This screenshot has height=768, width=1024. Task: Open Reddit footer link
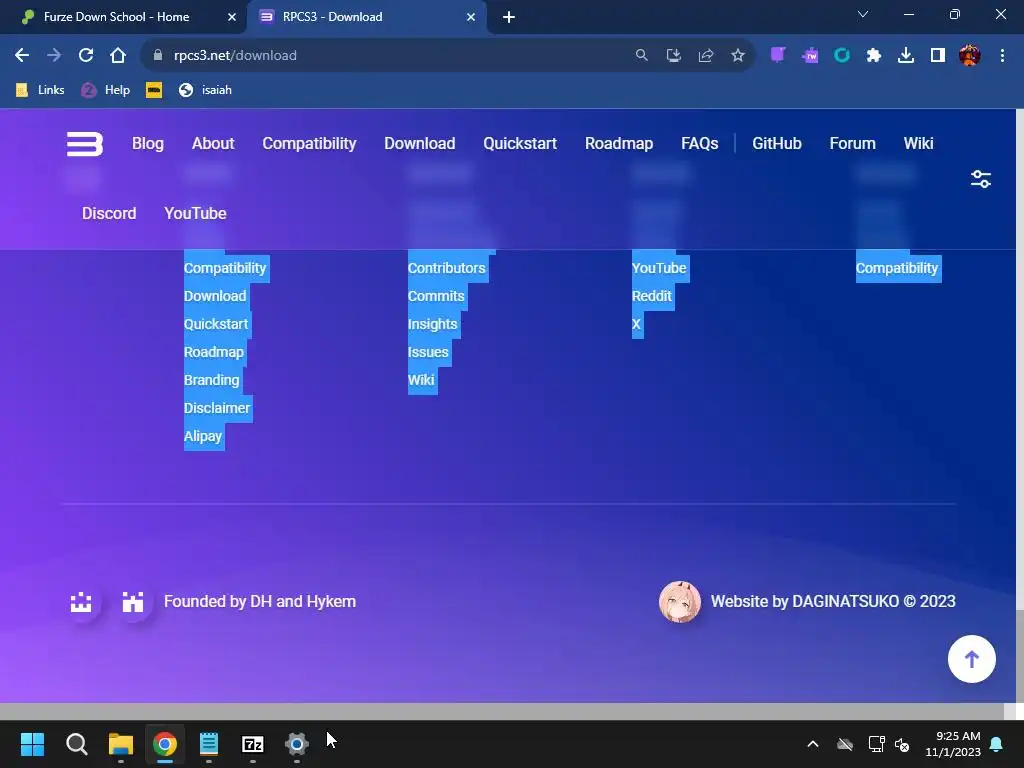tap(652, 296)
